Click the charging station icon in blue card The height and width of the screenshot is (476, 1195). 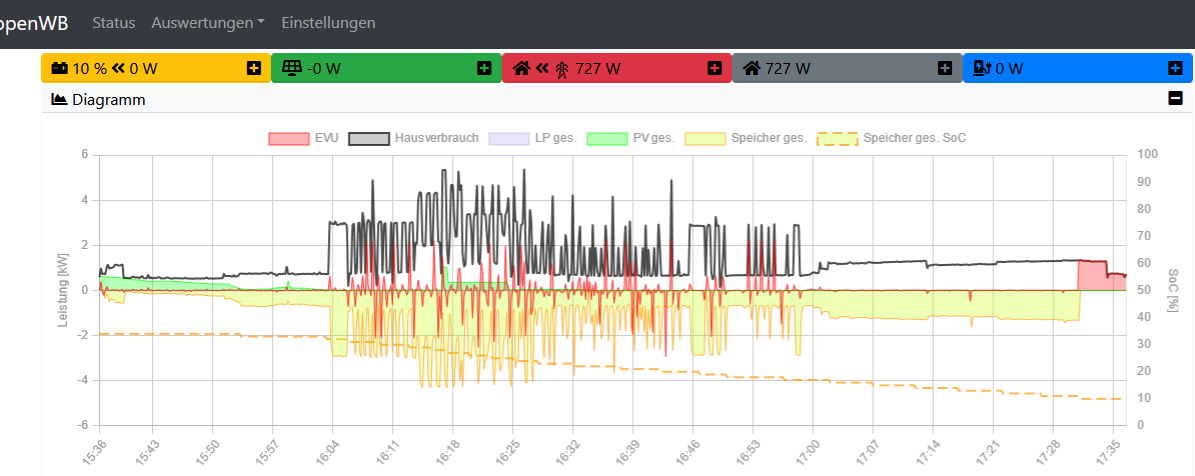click(x=981, y=68)
